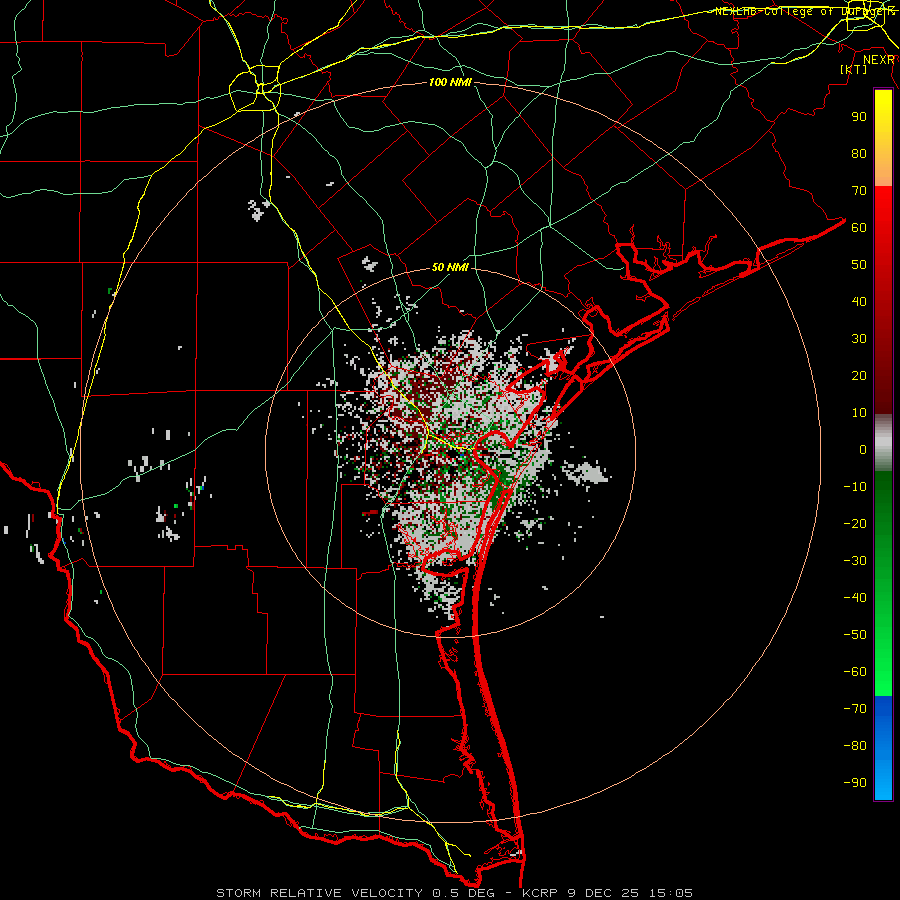Click the 9 DEC 25 date in the caption

605,893
